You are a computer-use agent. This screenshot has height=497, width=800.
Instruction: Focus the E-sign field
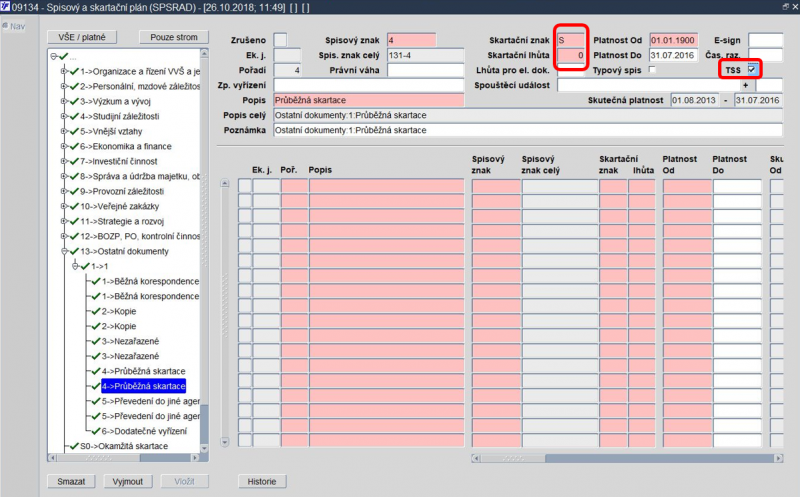[x=765, y=40]
